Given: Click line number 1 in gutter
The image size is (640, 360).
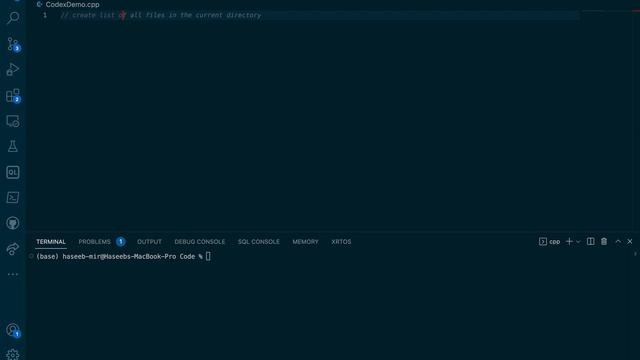Looking at the screenshot, I should (x=45, y=15).
